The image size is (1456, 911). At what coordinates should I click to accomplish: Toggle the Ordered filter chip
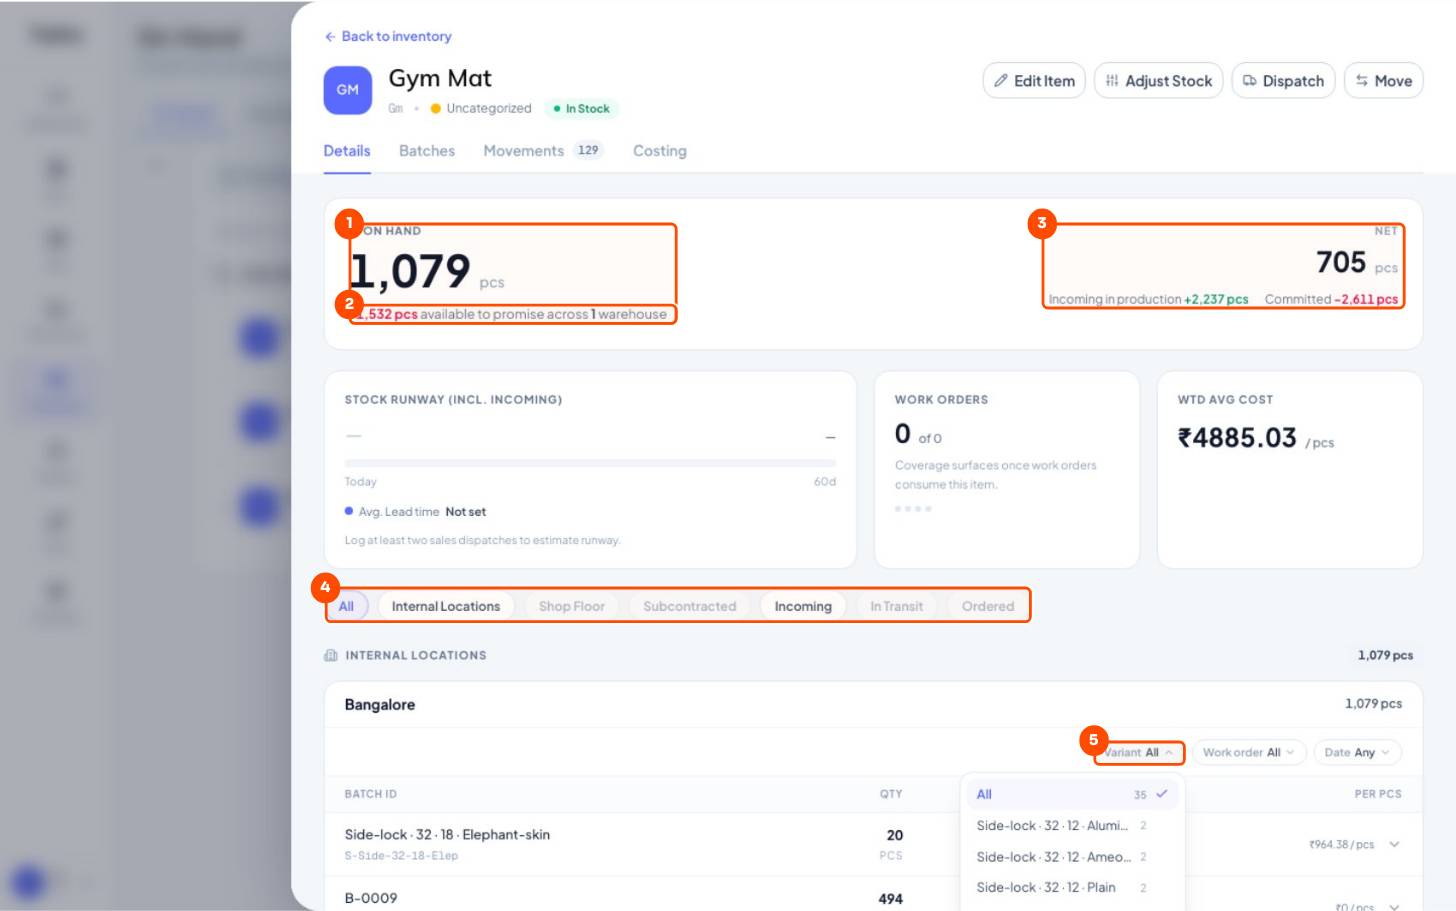point(988,606)
